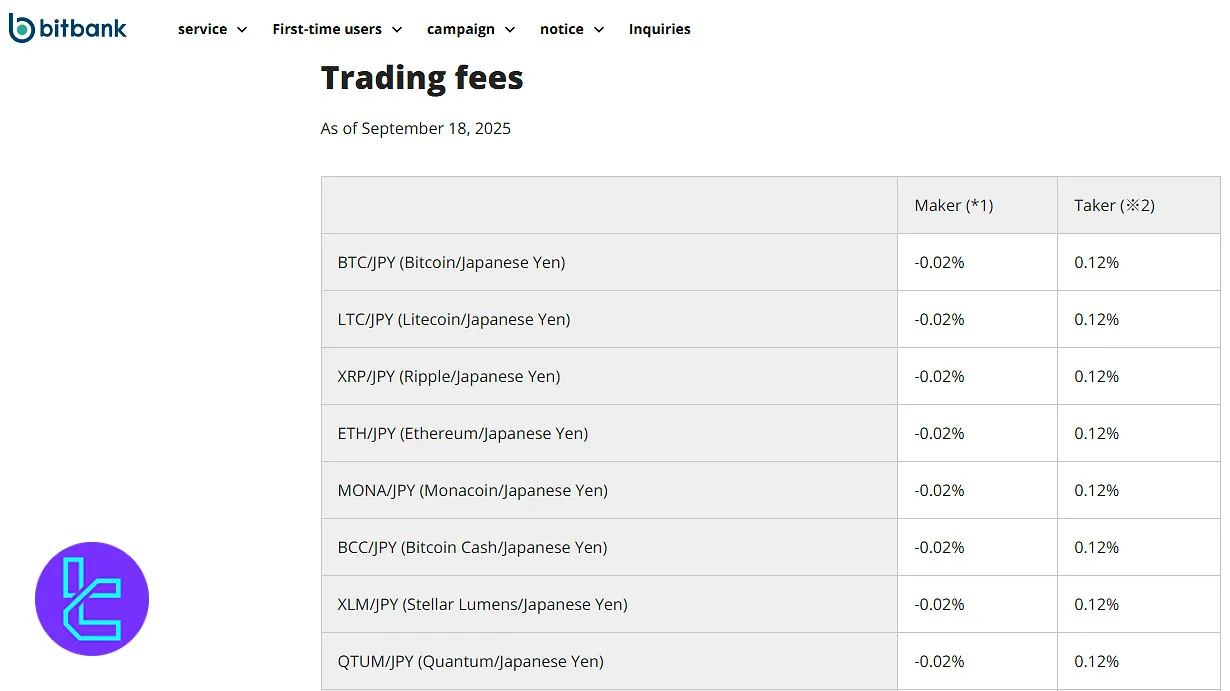Expand the campaign dropdown chevron
Screen dimensions: 1230x691
(510, 30)
